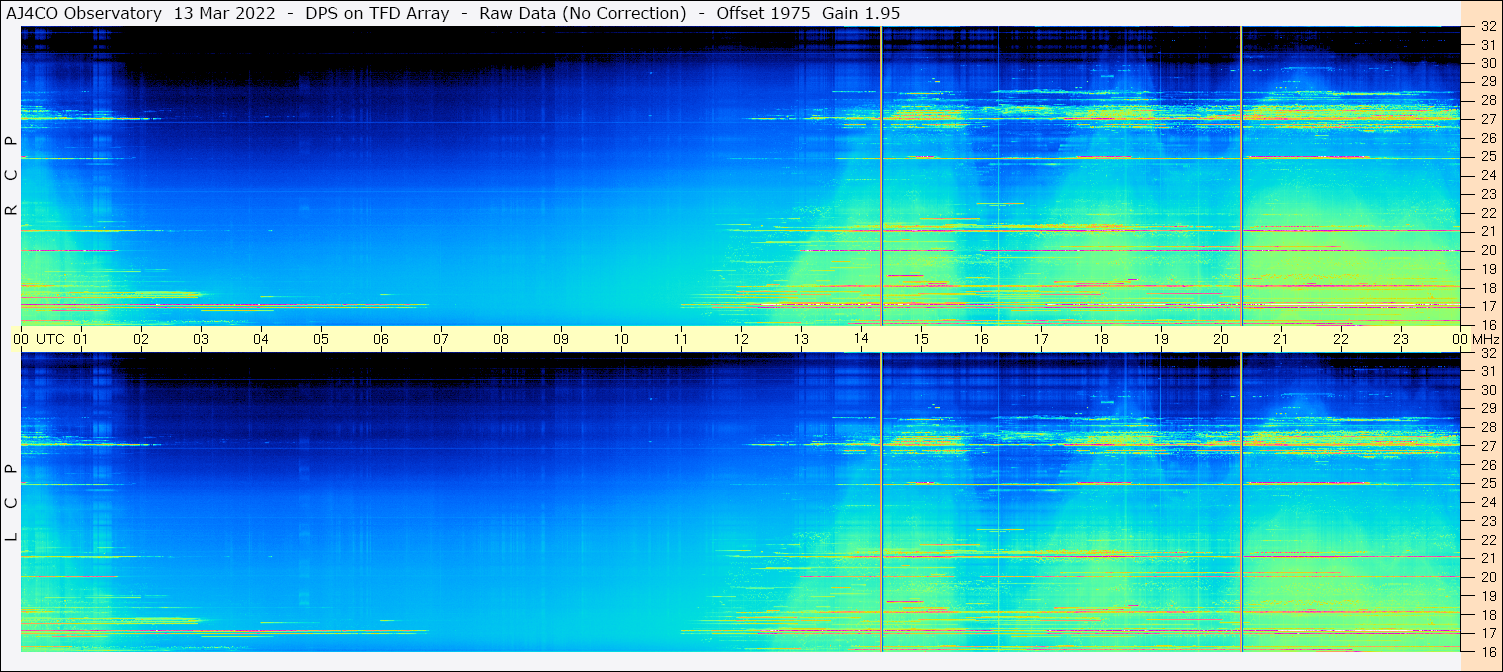Click the 23 hour label on time axis
Image resolution: width=1503 pixels, height=672 pixels.
[1401, 339]
